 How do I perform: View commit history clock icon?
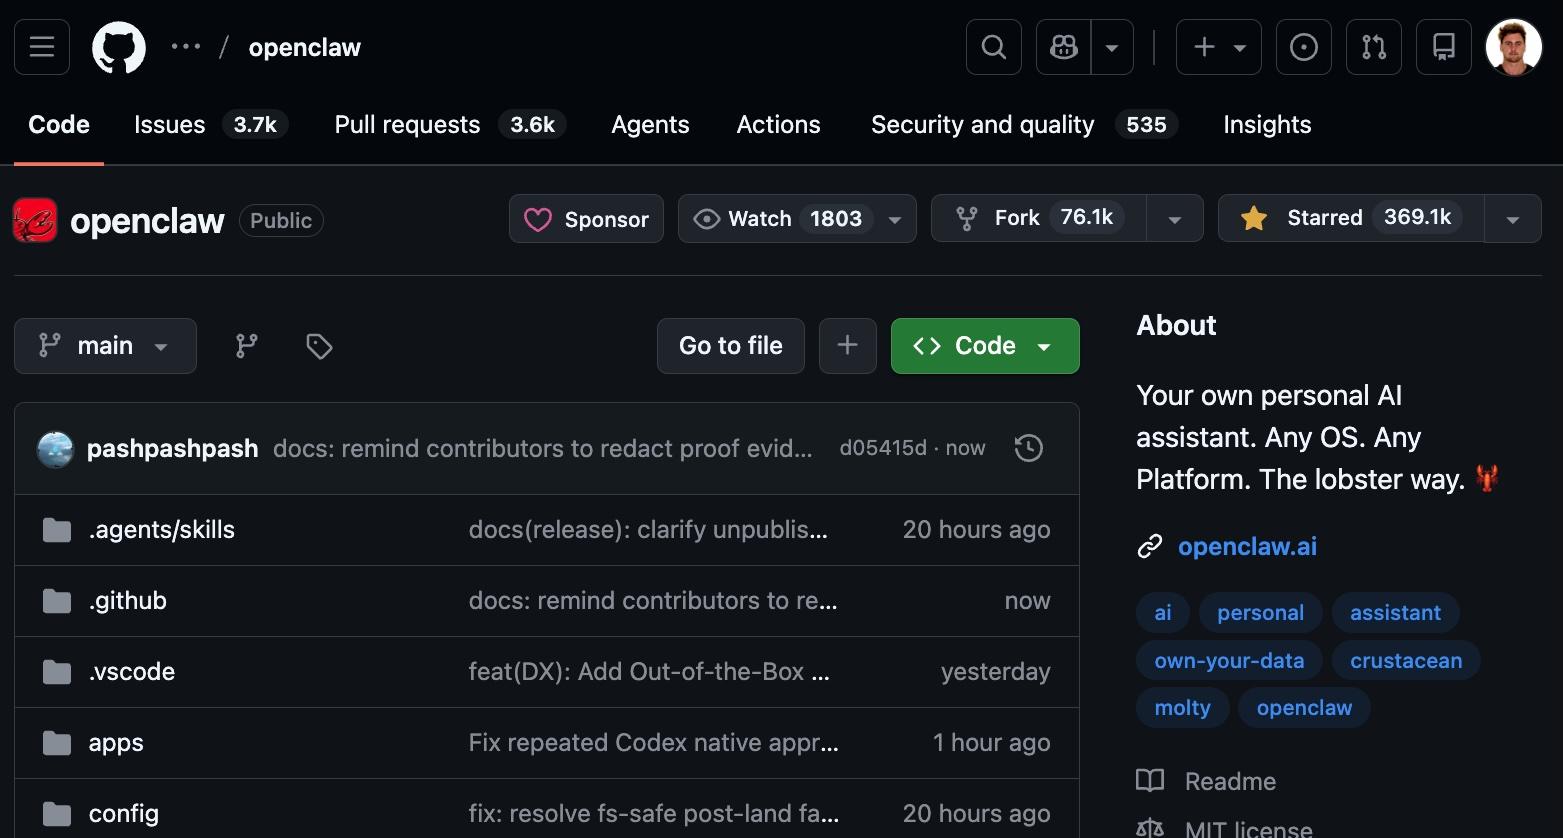click(x=1029, y=448)
